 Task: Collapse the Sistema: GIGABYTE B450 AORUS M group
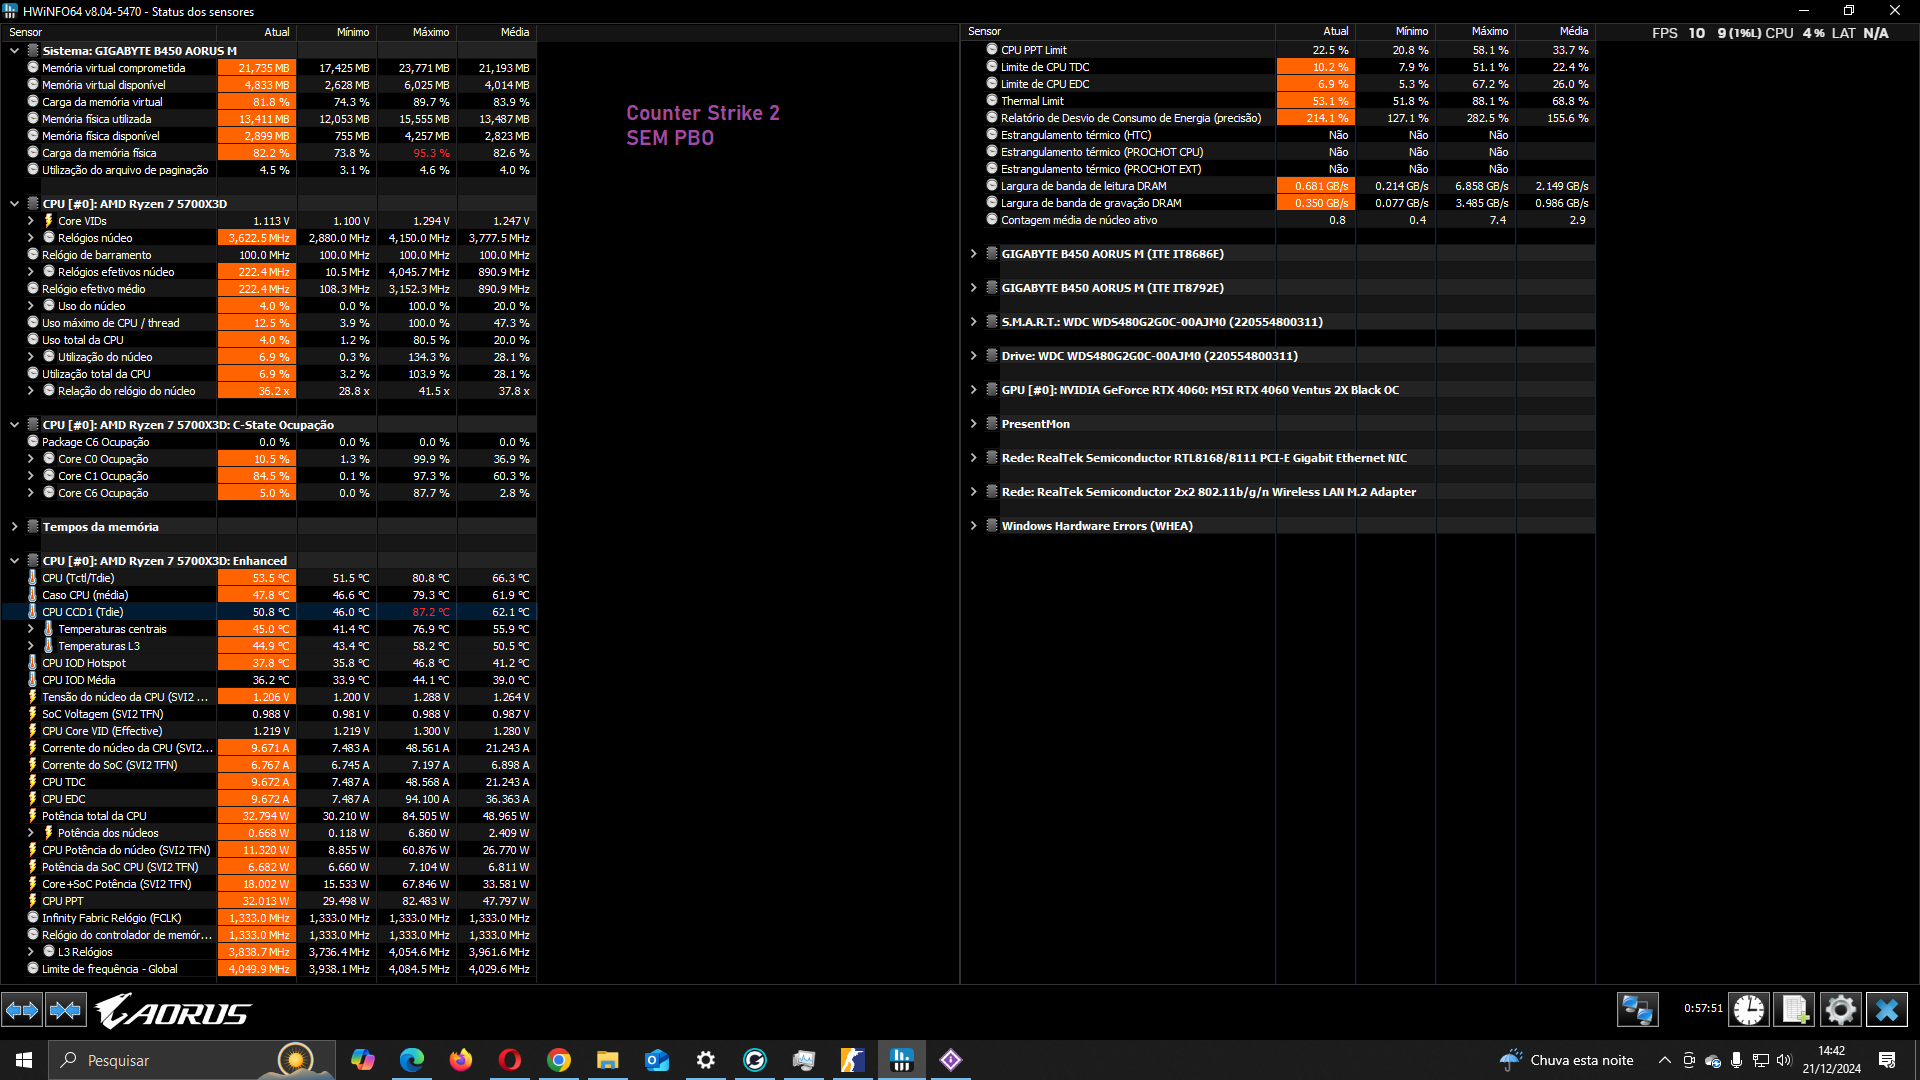tap(14, 51)
